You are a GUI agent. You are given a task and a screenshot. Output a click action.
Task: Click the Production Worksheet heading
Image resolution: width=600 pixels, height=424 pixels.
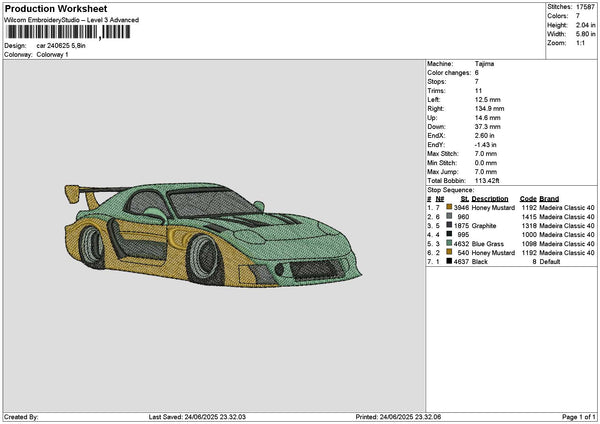coord(56,9)
